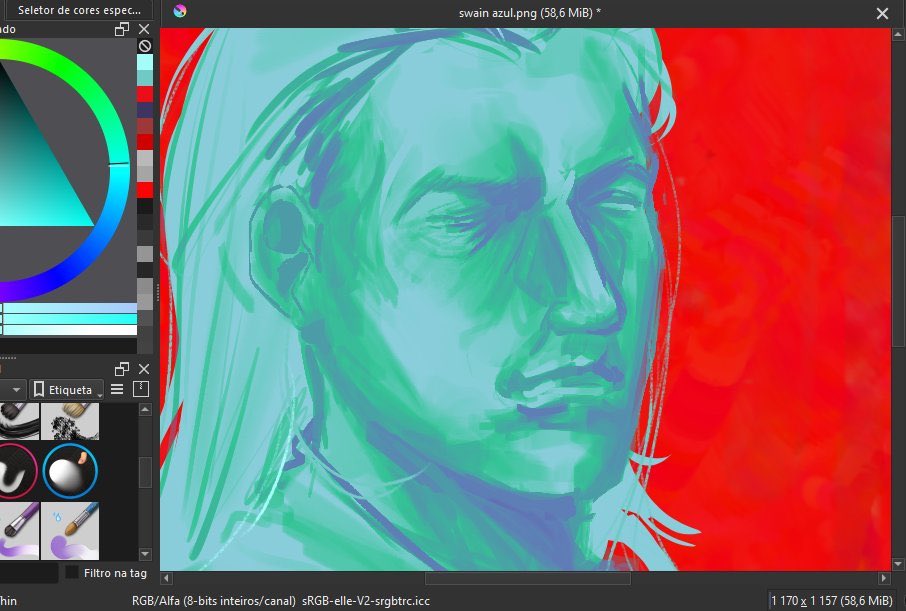
Task: Pick the teal color history swatch
Action: pyautogui.click(x=145, y=78)
